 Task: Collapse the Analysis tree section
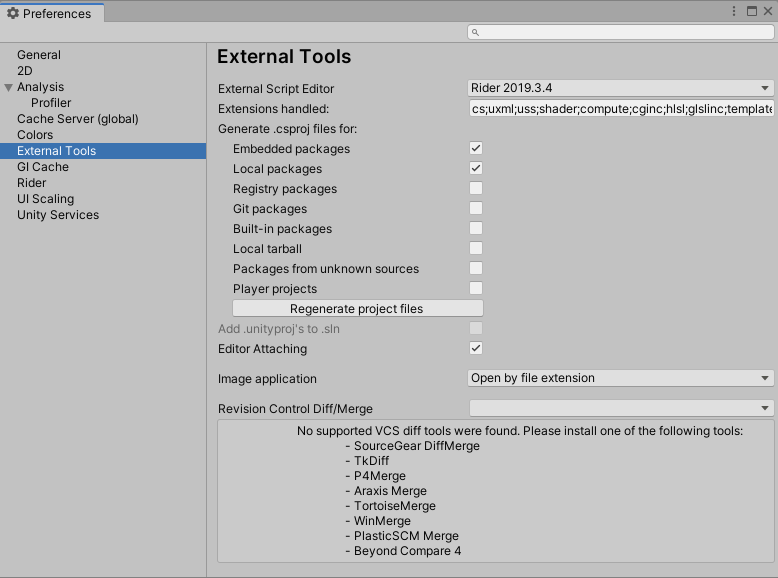[x=9, y=88]
